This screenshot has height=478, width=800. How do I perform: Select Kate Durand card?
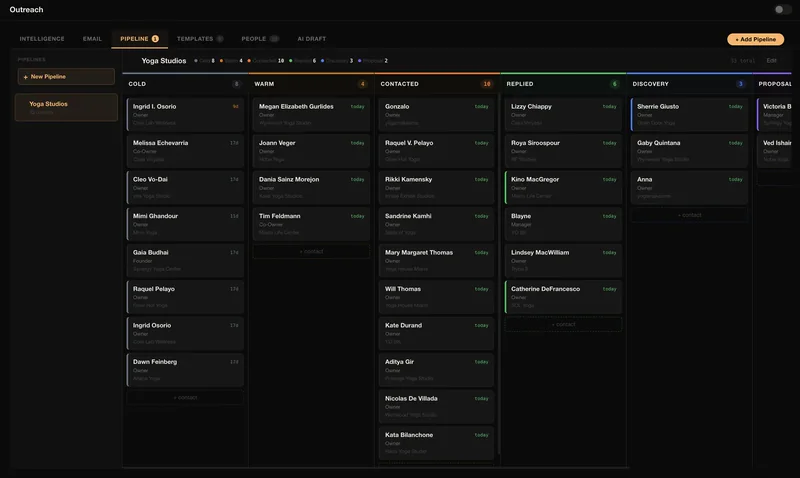(436, 334)
